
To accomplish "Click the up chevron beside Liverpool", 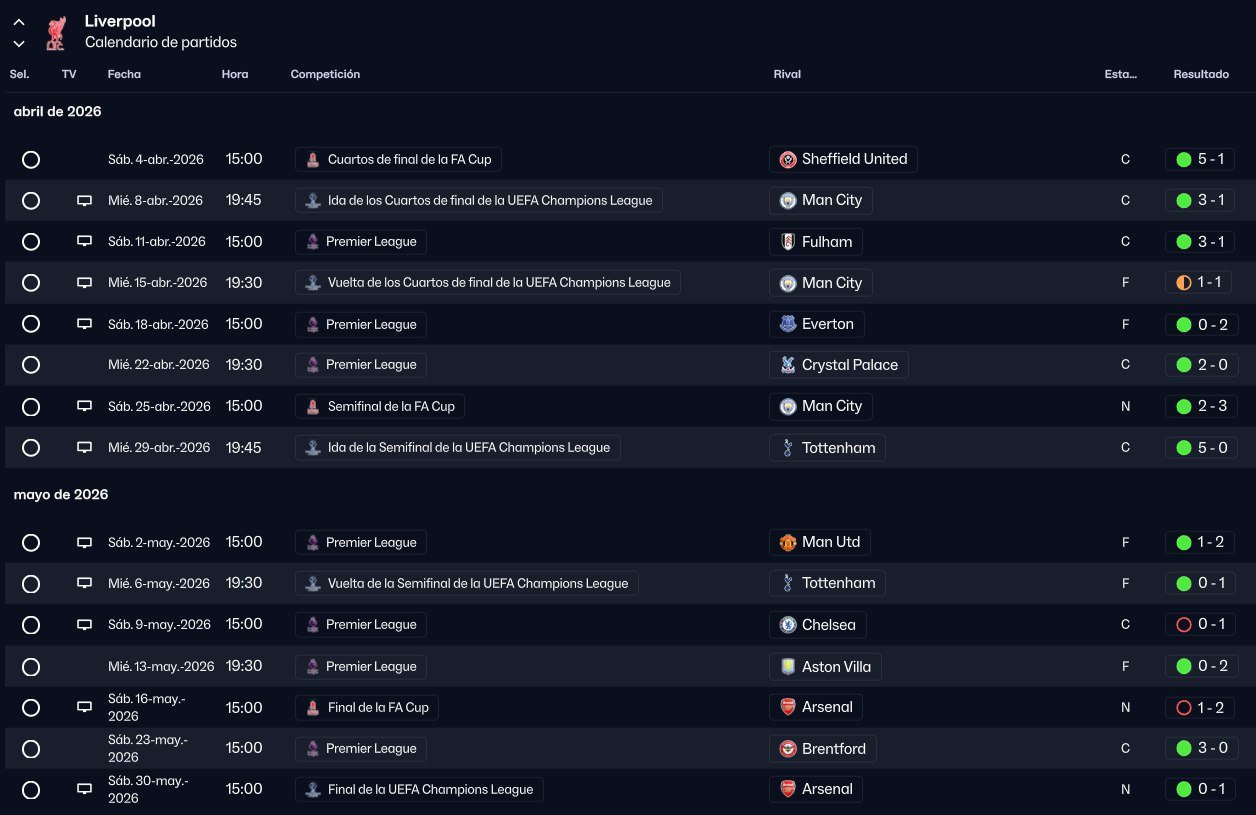I will [x=19, y=22].
